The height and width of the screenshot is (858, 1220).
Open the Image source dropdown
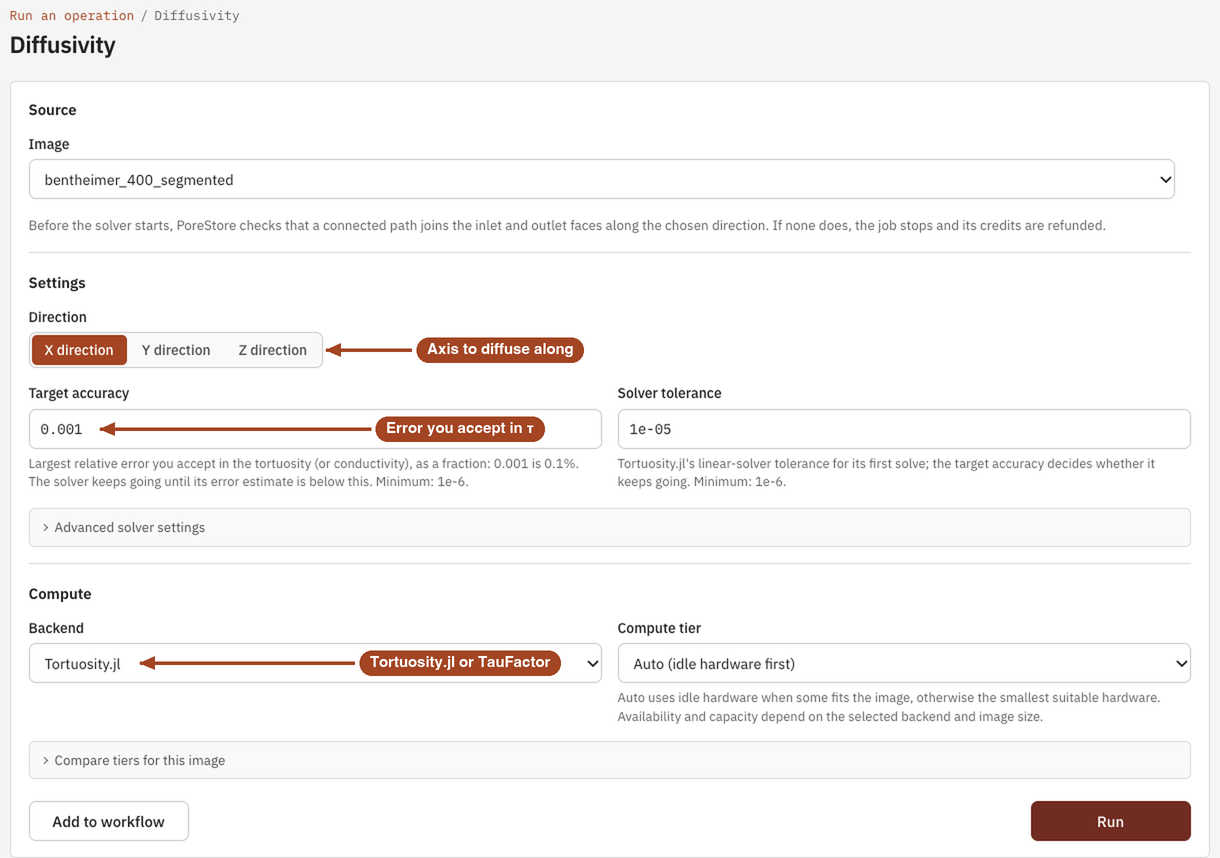coord(602,180)
